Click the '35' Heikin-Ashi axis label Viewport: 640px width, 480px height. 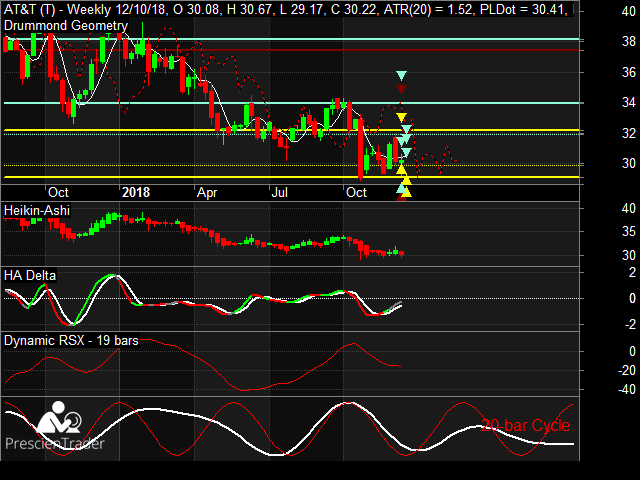(629, 232)
